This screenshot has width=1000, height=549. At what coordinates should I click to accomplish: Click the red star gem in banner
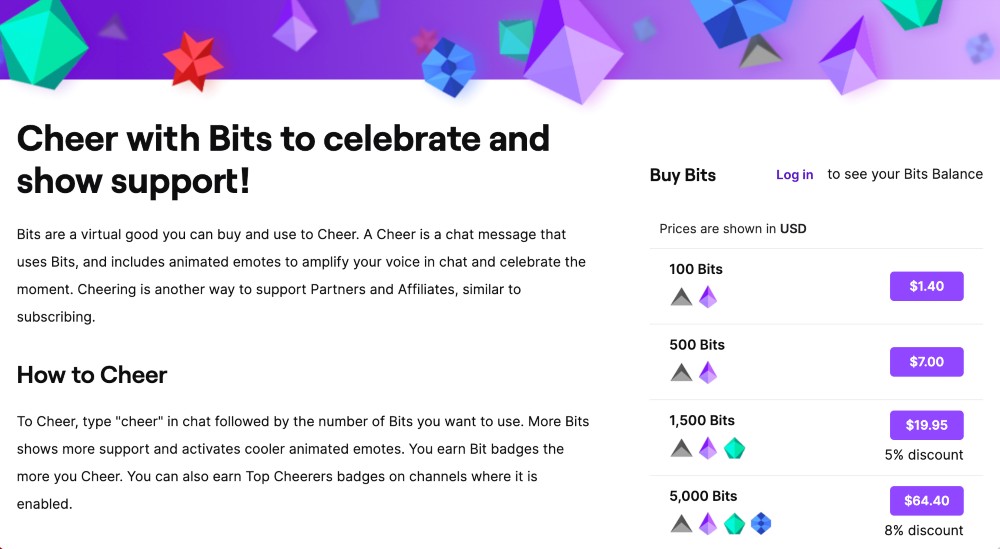coord(192,62)
